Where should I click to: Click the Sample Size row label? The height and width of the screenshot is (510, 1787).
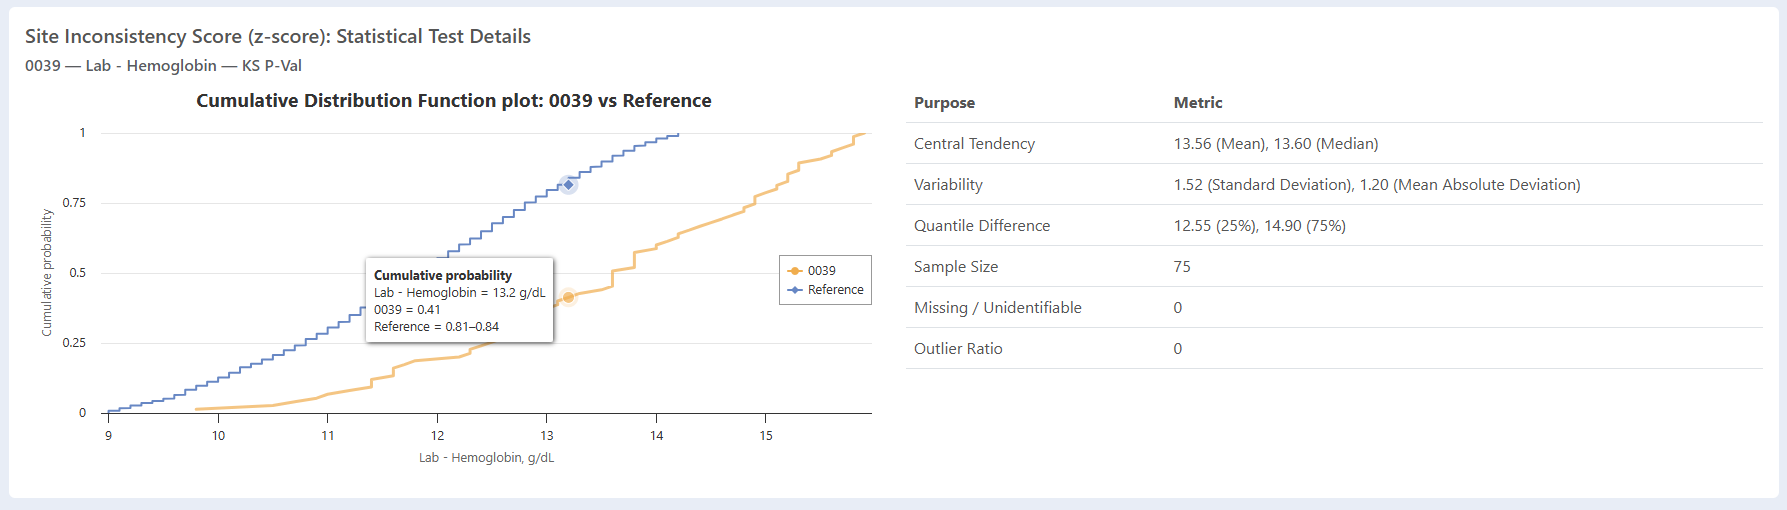955,267
